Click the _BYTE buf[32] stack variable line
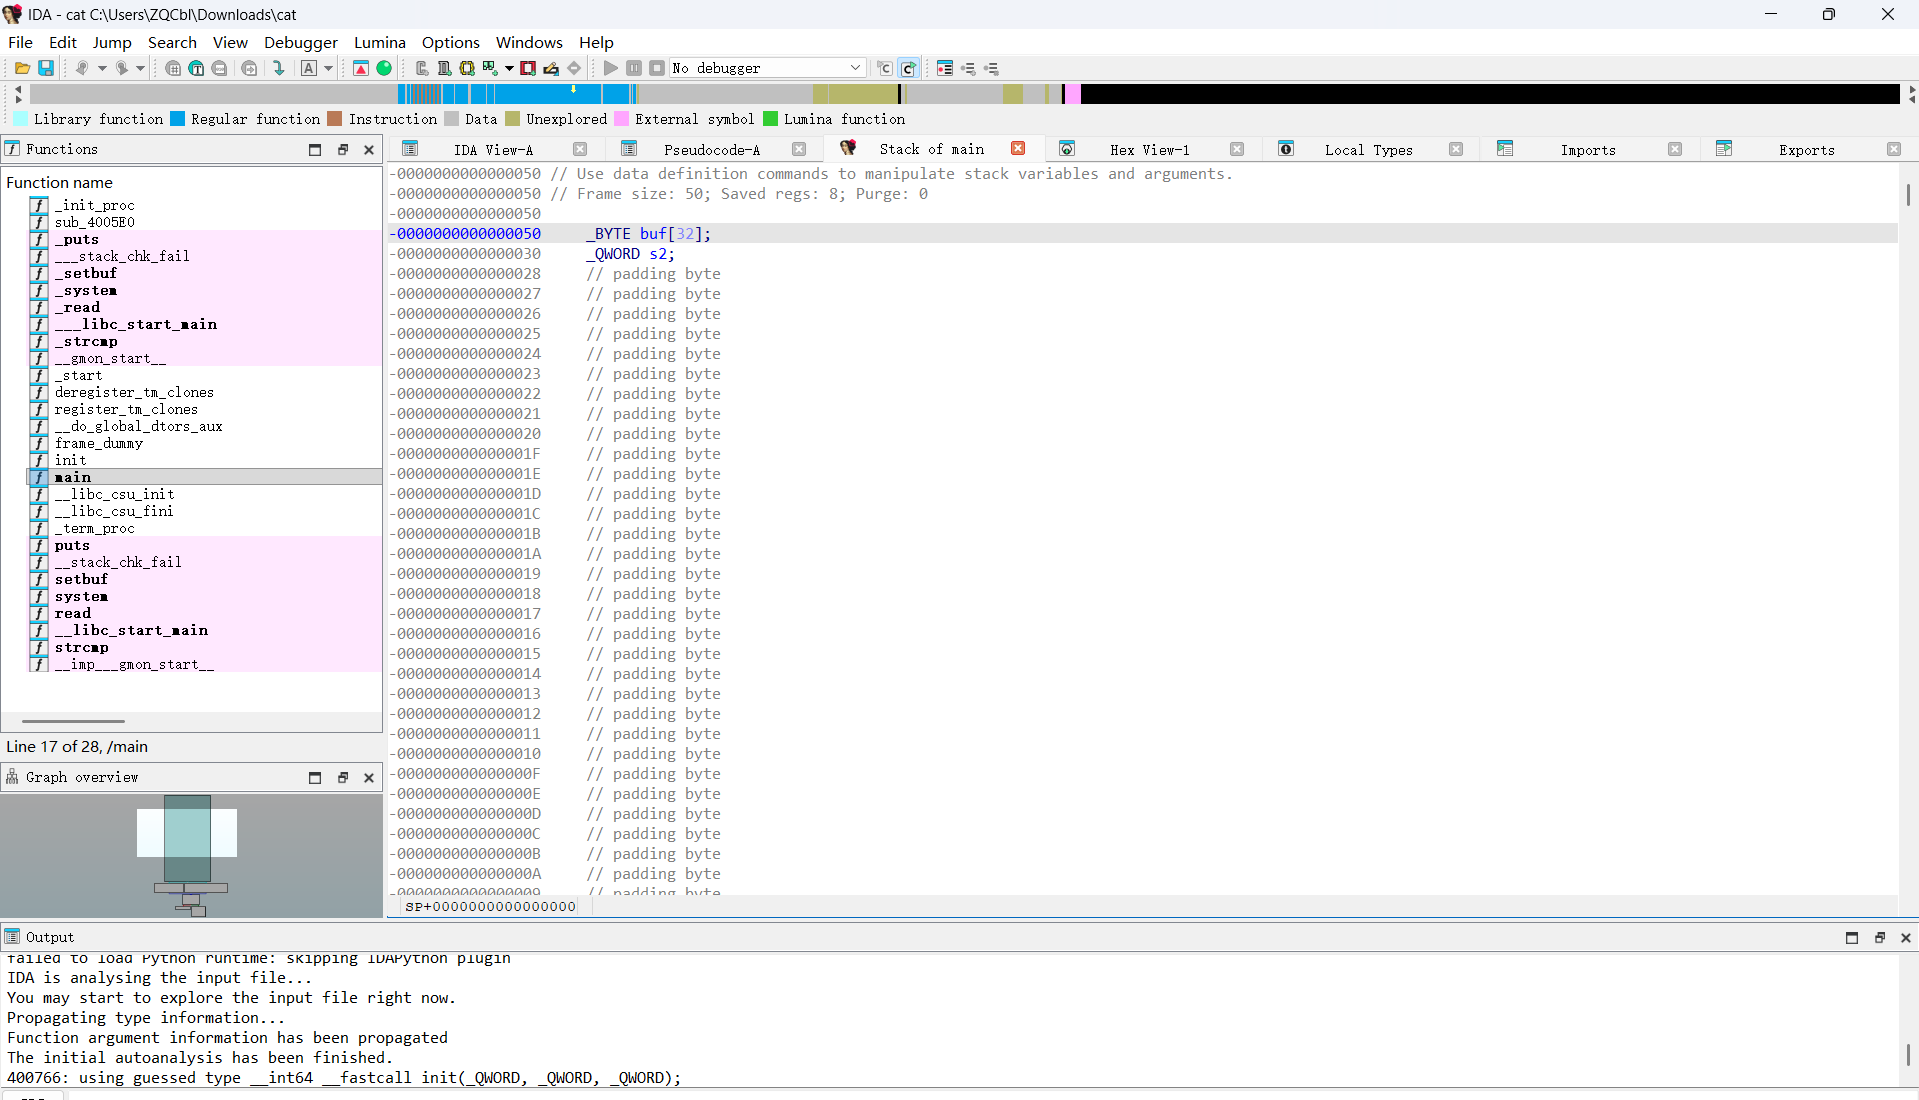Viewport: 1919px width, 1100px height. coord(1143,233)
